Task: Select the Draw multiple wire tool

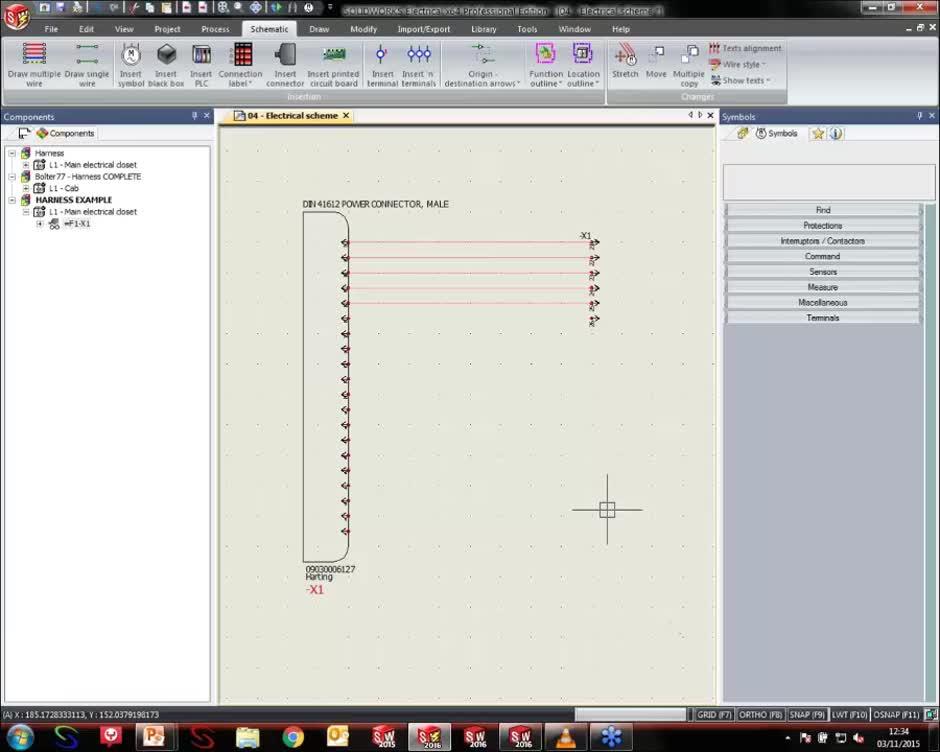Action: tap(34, 63)
